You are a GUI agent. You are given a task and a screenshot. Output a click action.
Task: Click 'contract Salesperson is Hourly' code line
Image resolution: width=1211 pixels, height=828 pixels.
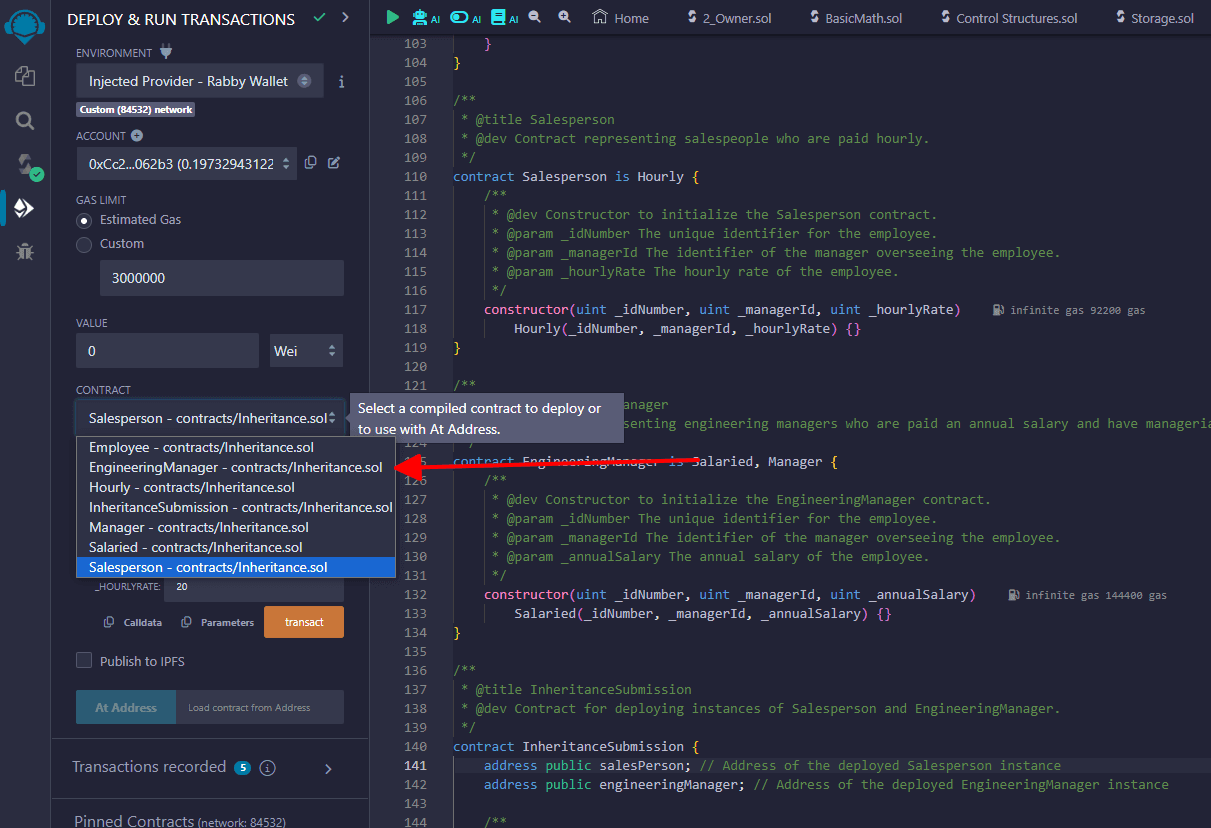click(x=577, y=177)
